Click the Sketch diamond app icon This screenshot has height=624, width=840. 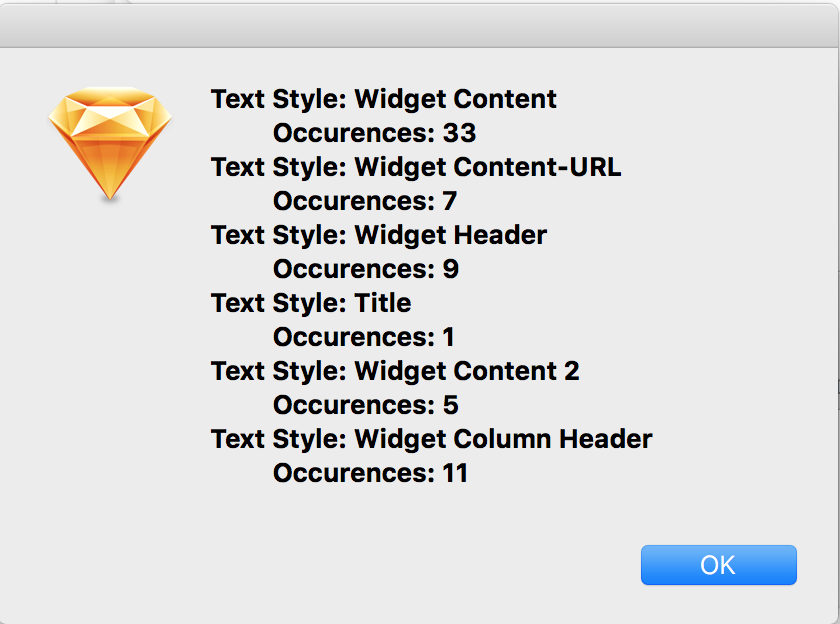(x=110, y=144)
